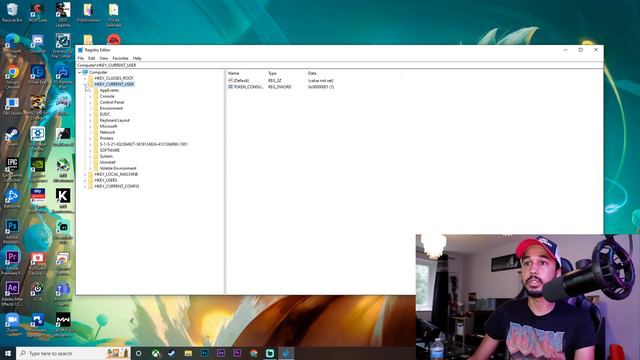
Task: Click the Microsoft Teams desktop icon
Action: click(x=63, y=293)
